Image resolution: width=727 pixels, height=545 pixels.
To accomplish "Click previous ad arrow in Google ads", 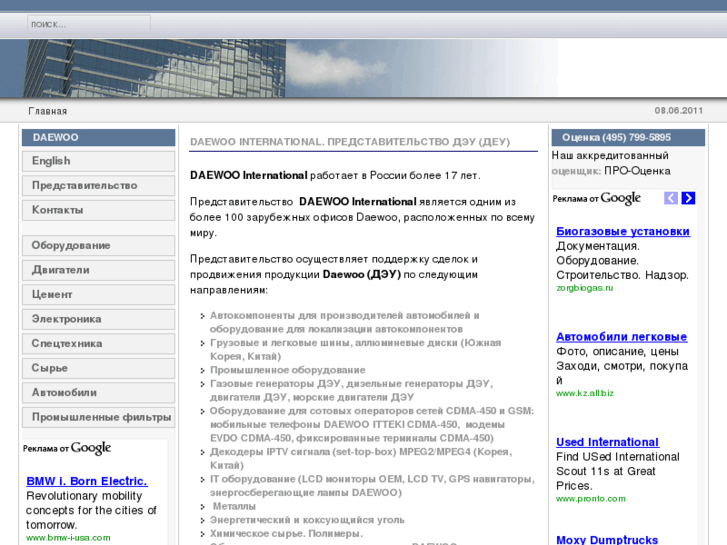I will coord(670,198).
